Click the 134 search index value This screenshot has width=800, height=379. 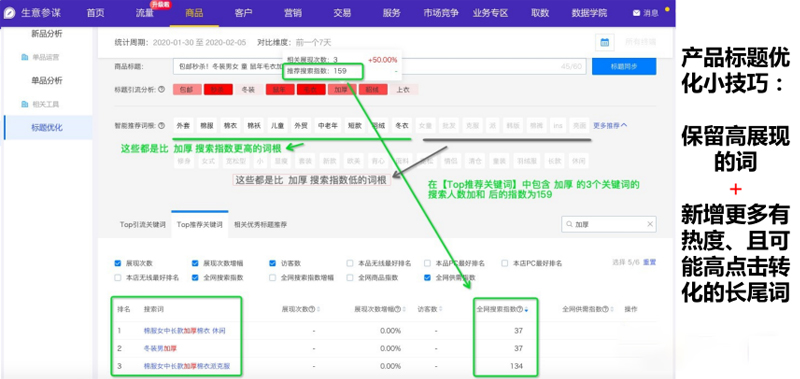tap(517, 366)
